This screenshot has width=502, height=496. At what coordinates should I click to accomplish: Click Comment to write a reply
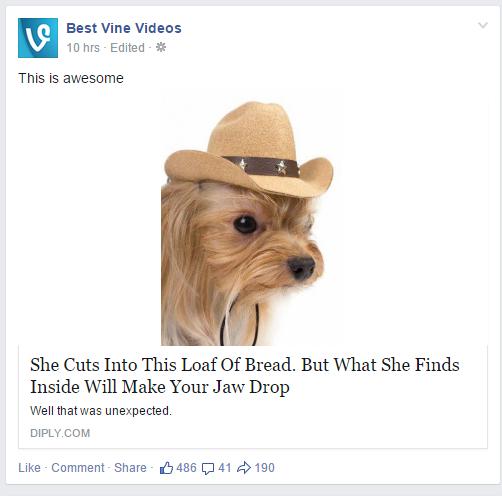coord(78,468)
